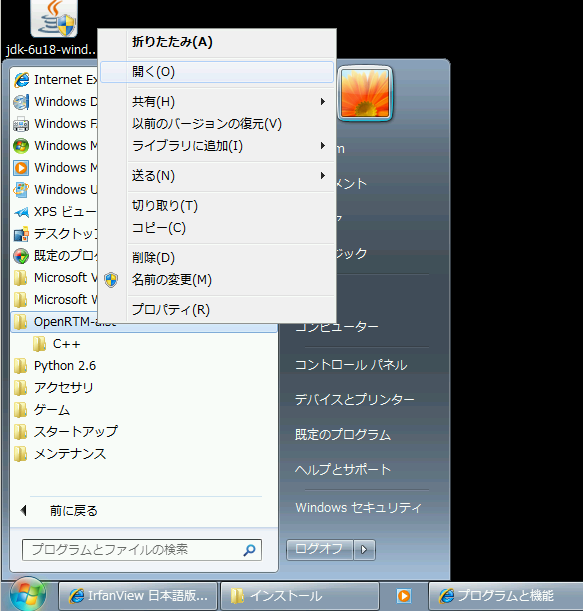Click the ログオフ button
This screenshot has height=611, width=583.
click(320, 550)
